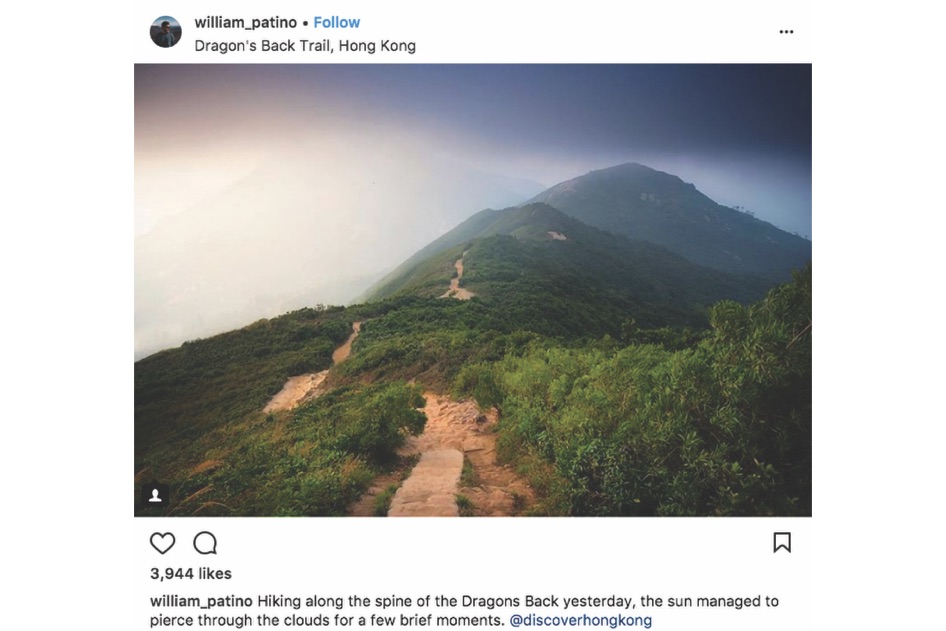Open the @discoverhongkong mention

pyautogui.click(x=580, y=620)
